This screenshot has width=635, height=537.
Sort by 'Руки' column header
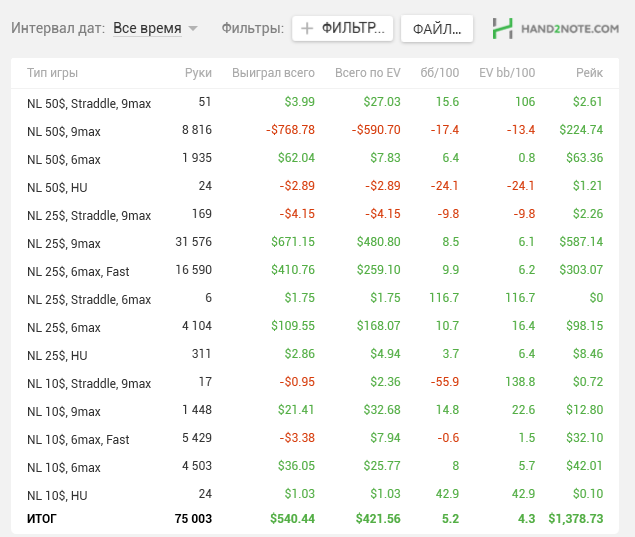click(198, 73)
